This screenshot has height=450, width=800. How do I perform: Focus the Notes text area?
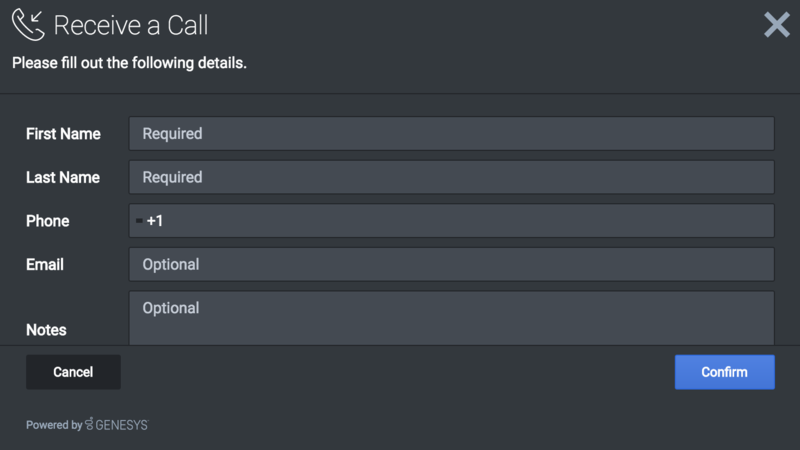(x=451, y=318)
